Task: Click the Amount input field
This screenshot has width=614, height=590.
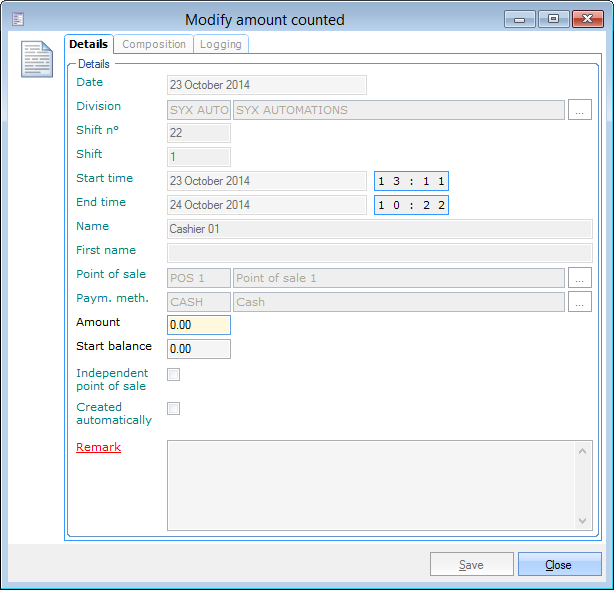Action: (199, 325)
